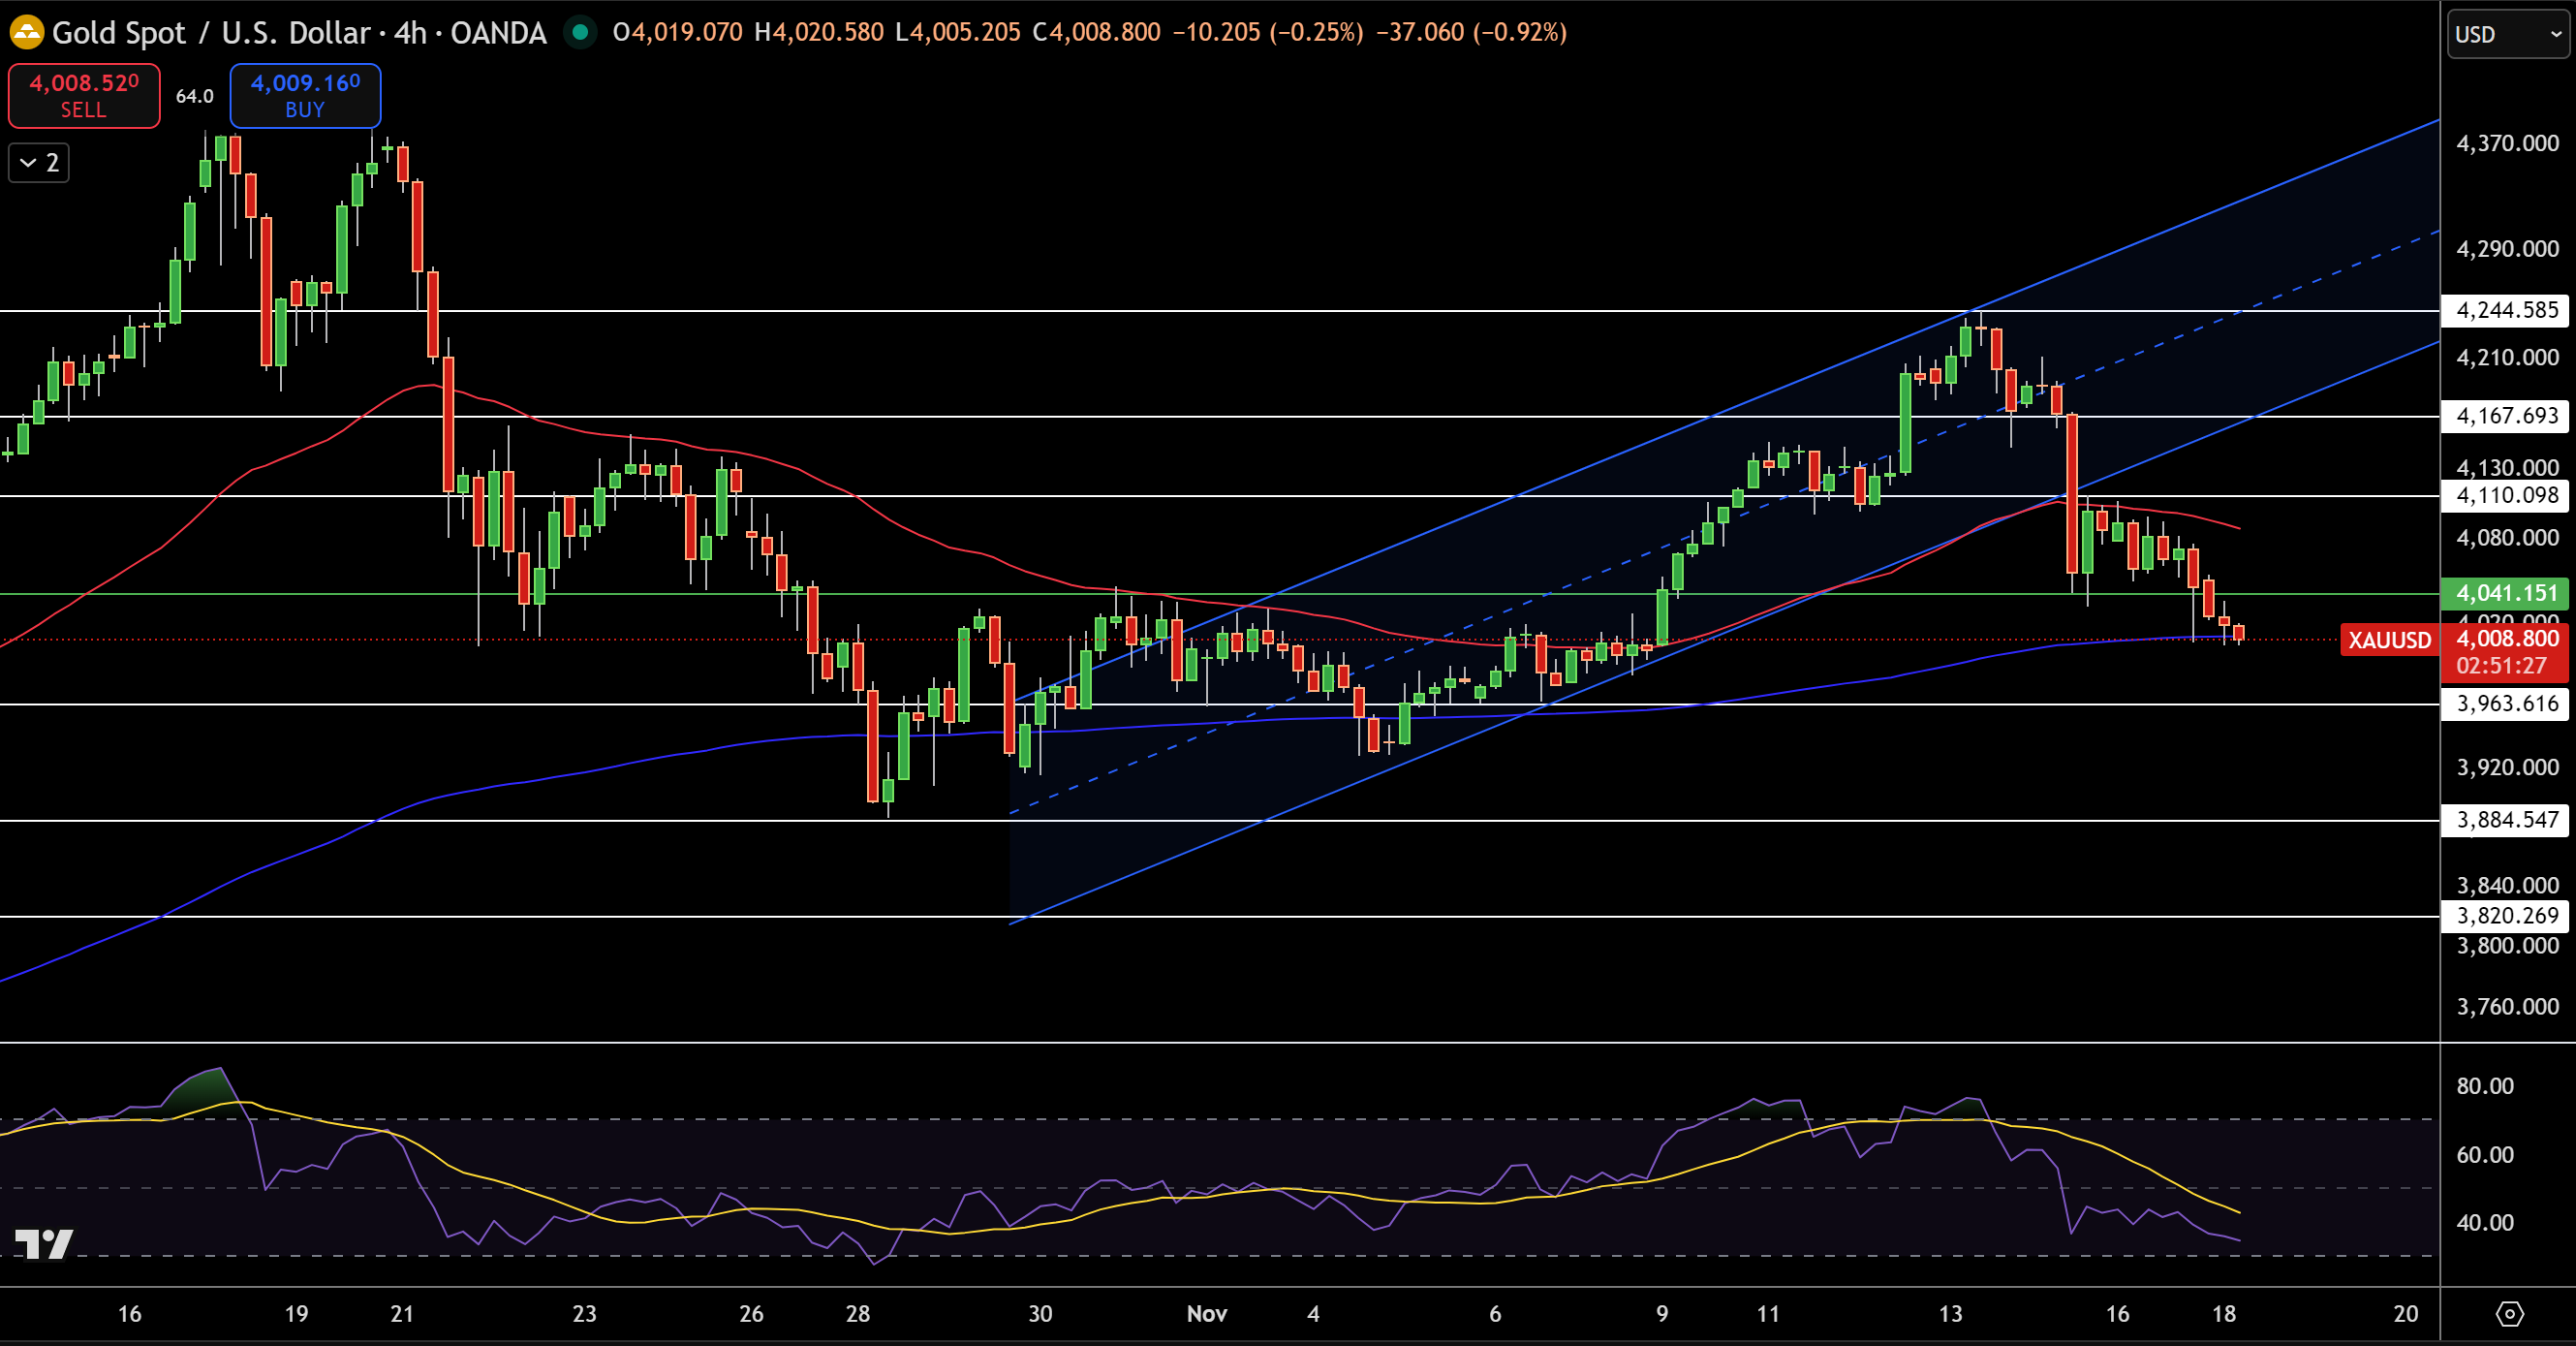Click the XAUUSD countdown timer label
2576x1346 pixels.
(x=2505, y=665)
